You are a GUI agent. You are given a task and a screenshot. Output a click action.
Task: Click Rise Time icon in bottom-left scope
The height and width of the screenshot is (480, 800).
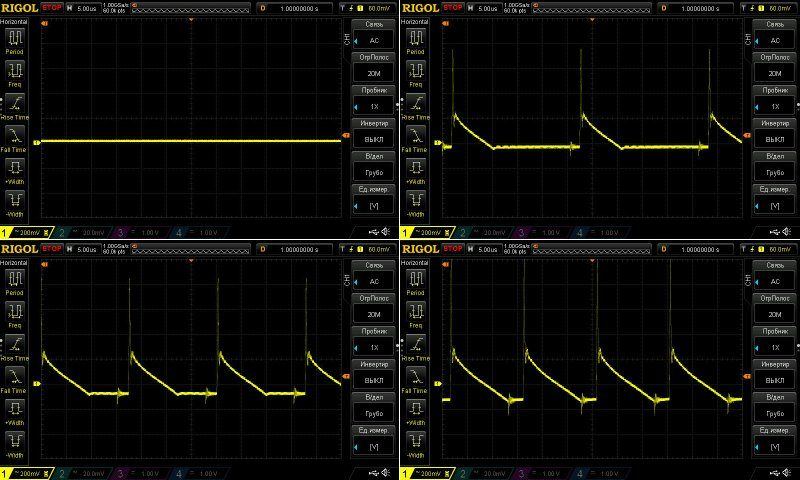[x=16, y=345]
